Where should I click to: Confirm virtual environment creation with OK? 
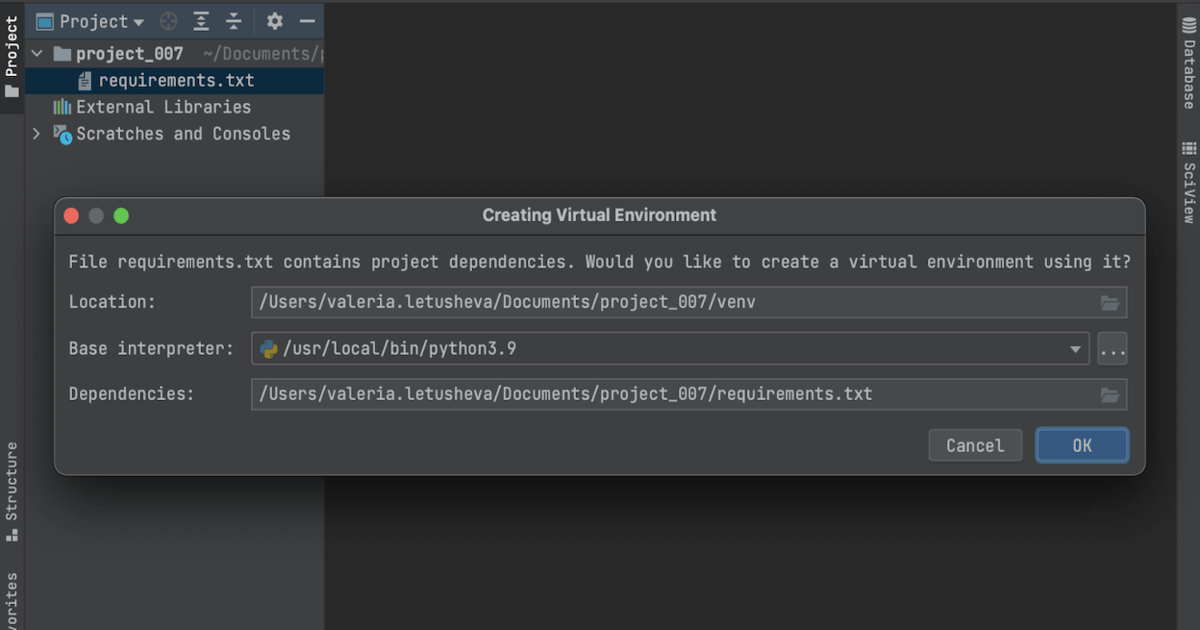tap(1082, 445)
